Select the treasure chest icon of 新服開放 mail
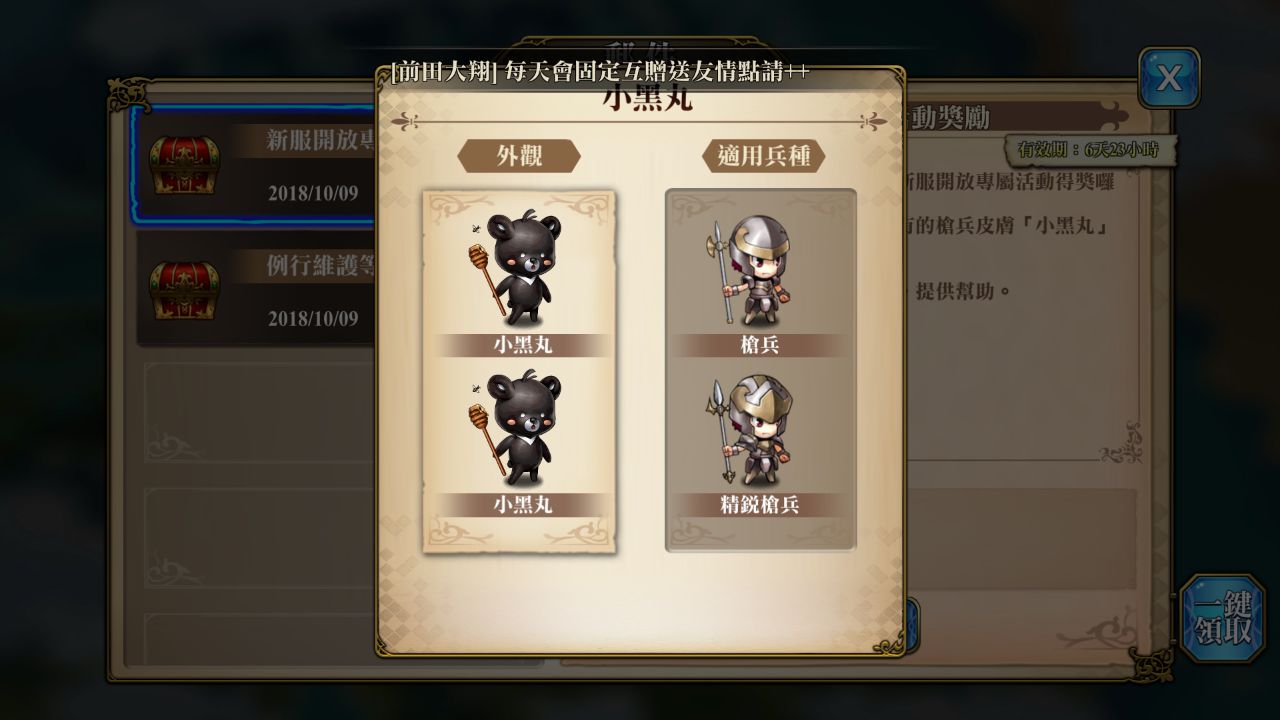Viewport: 1280px width, 720px height. [184, 165]
